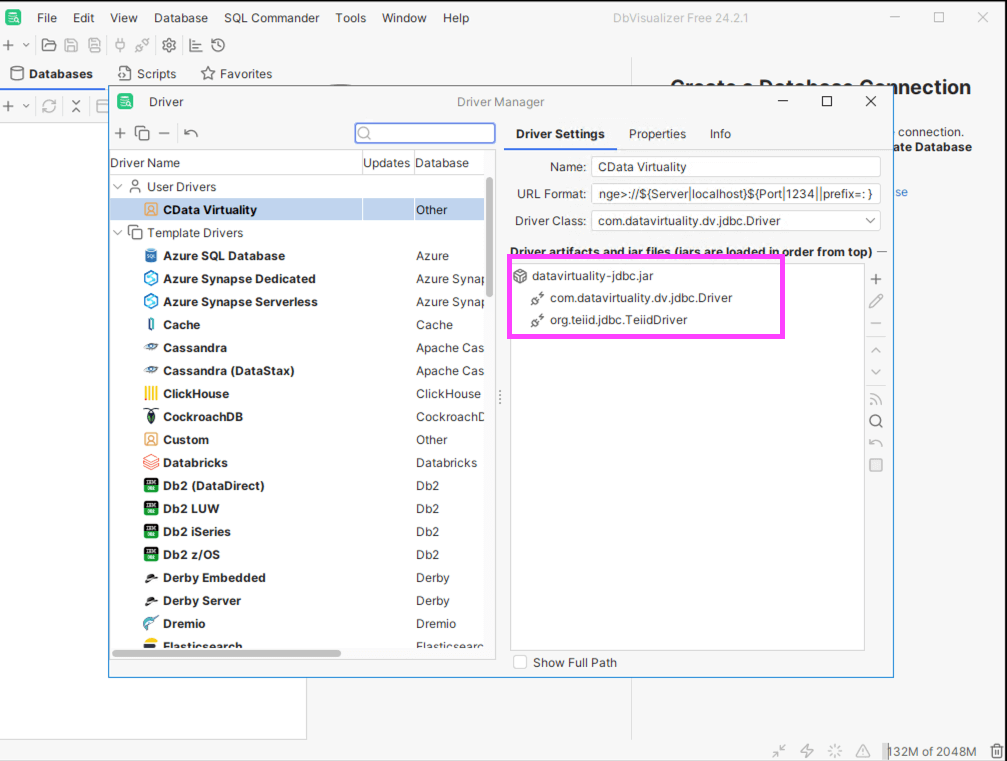This screenshot has height=761, width=1007.
Task: Add a jar file using the plus icon
Action: pos(876,280)
